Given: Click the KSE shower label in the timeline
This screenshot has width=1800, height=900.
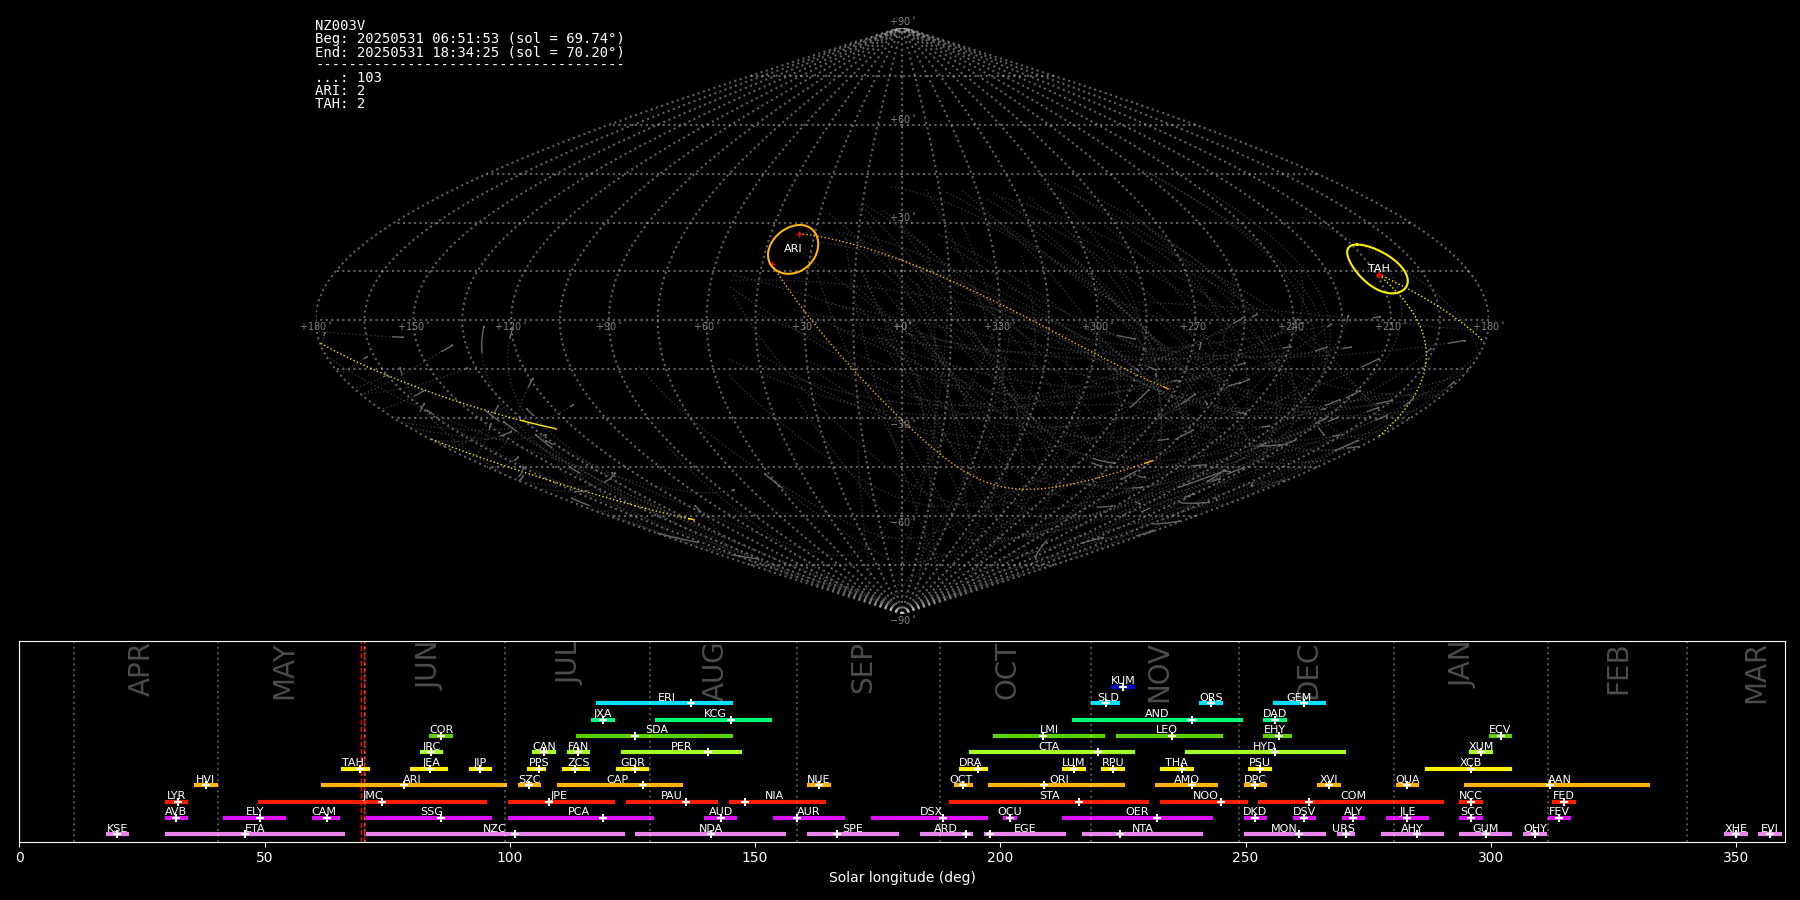Looking at the screenshot, I should click(117, 829).
